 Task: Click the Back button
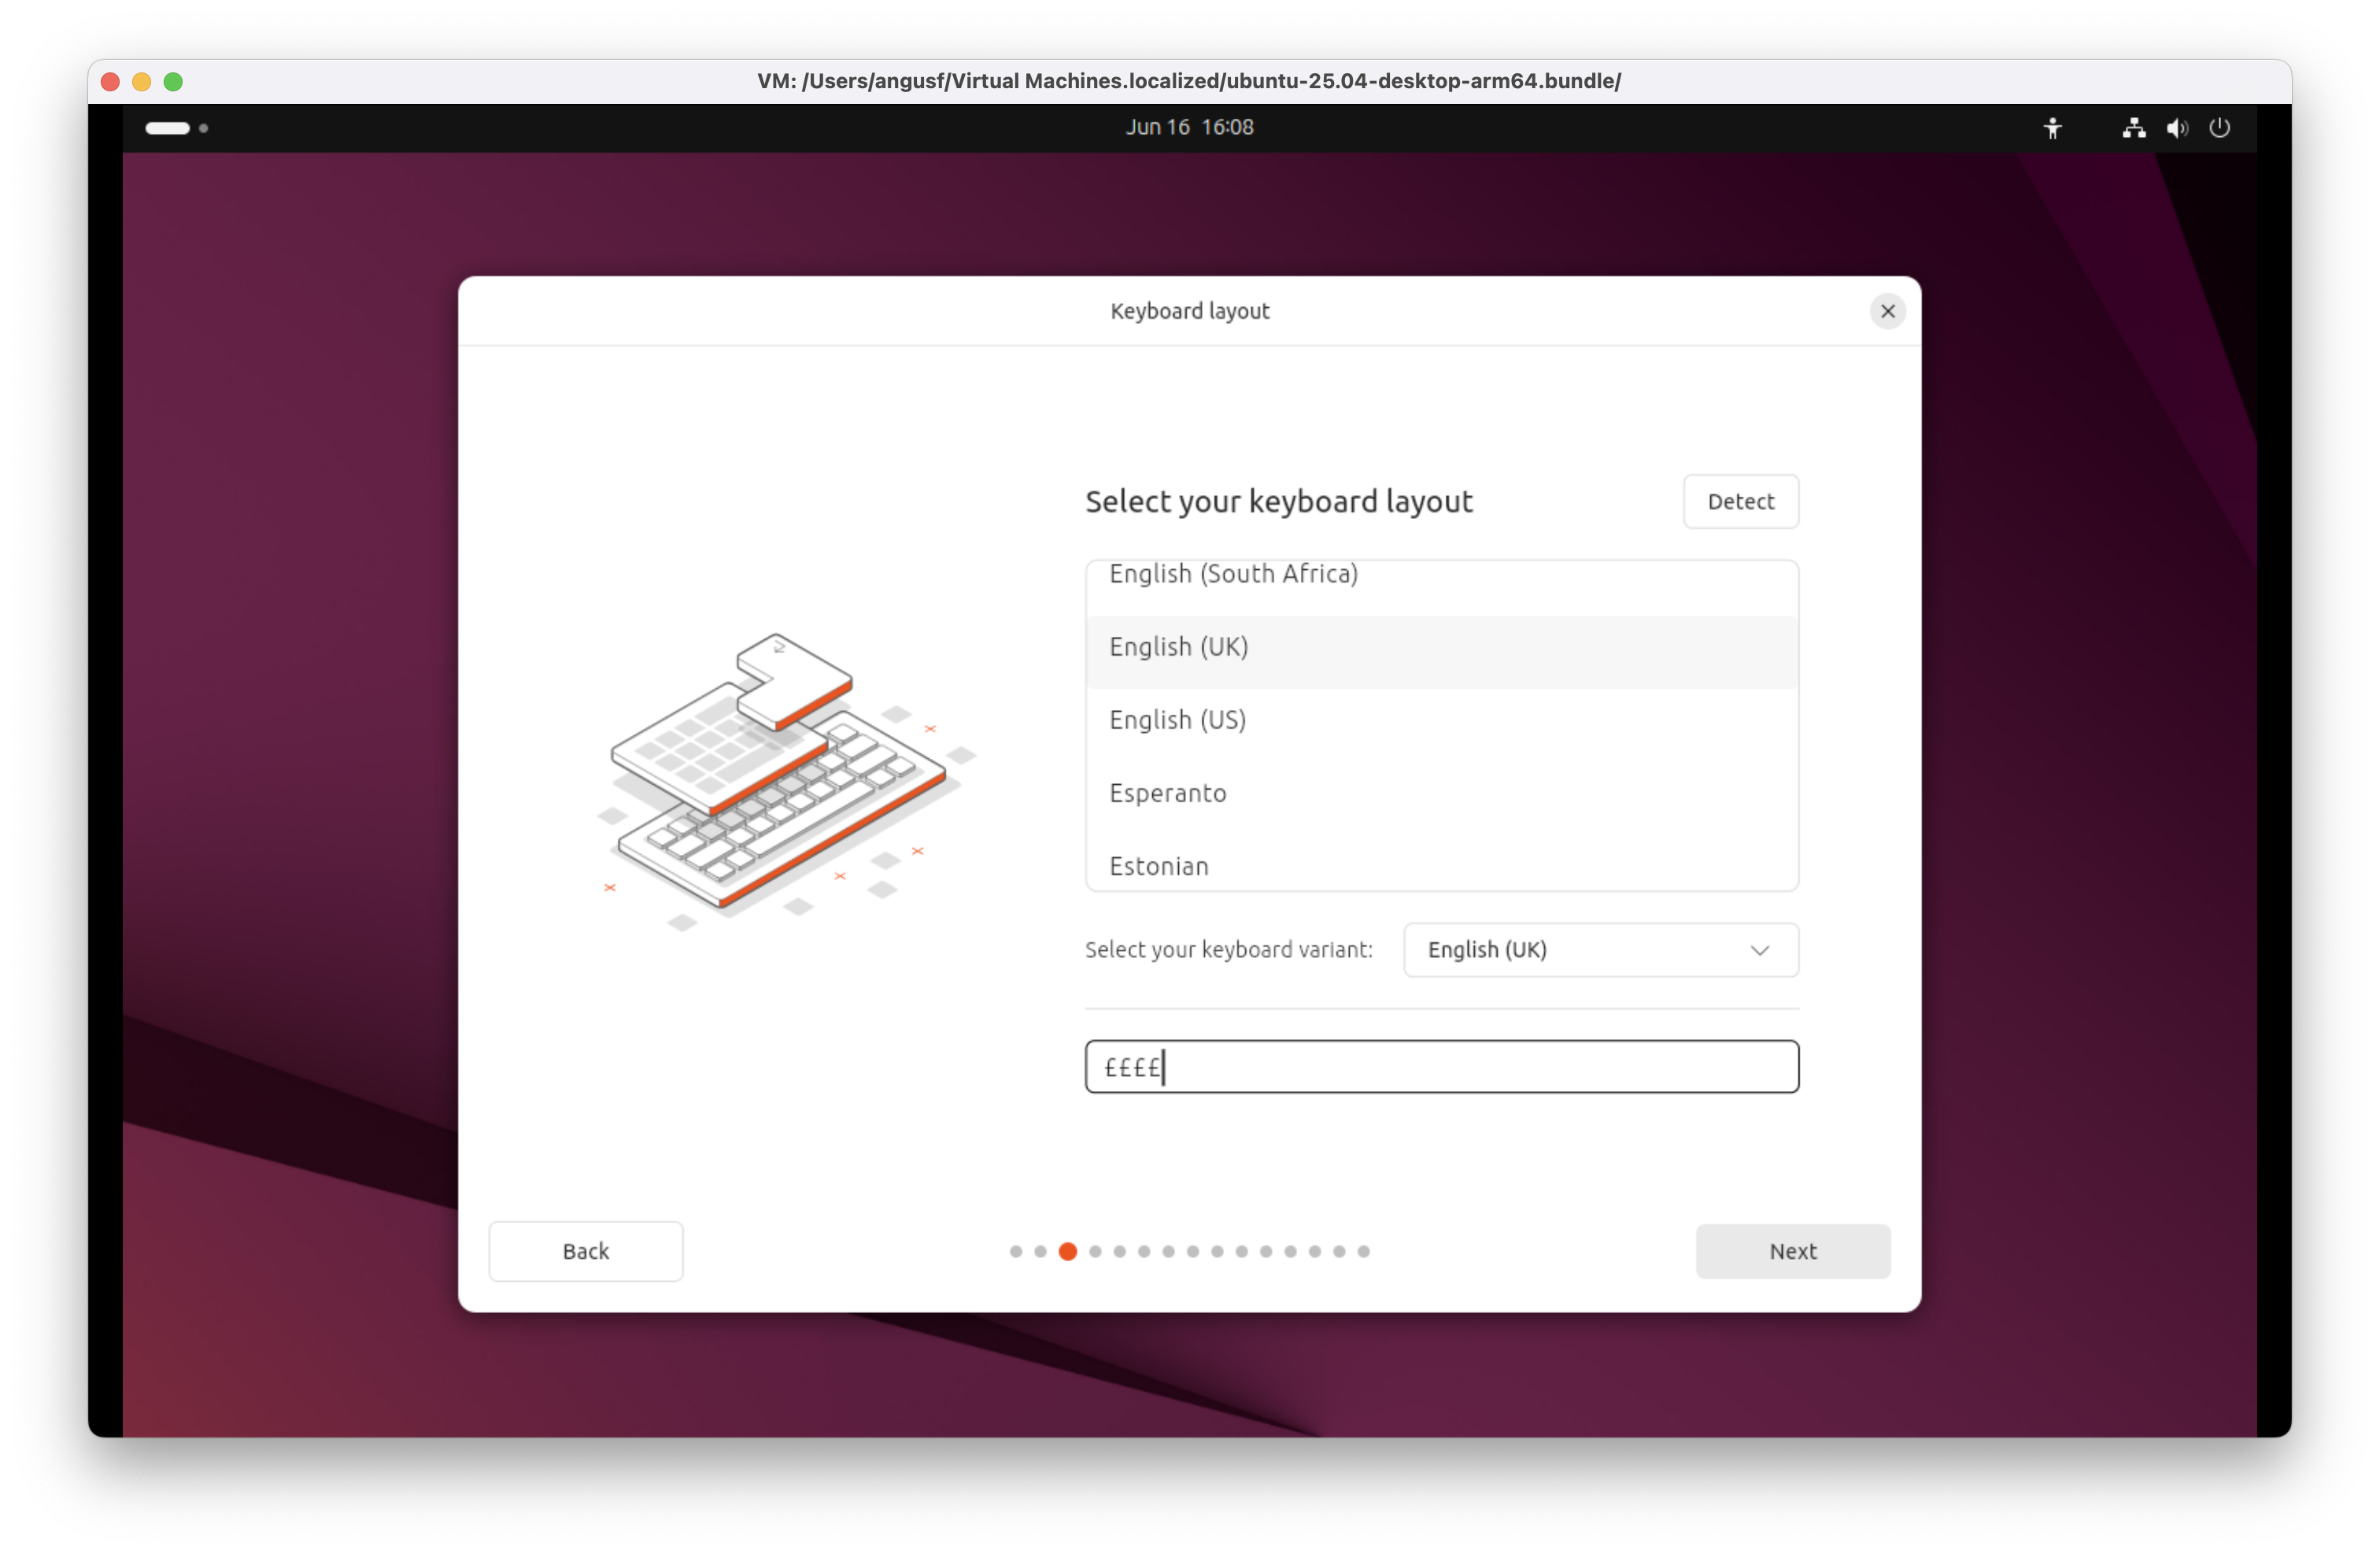pos(585,1251)
